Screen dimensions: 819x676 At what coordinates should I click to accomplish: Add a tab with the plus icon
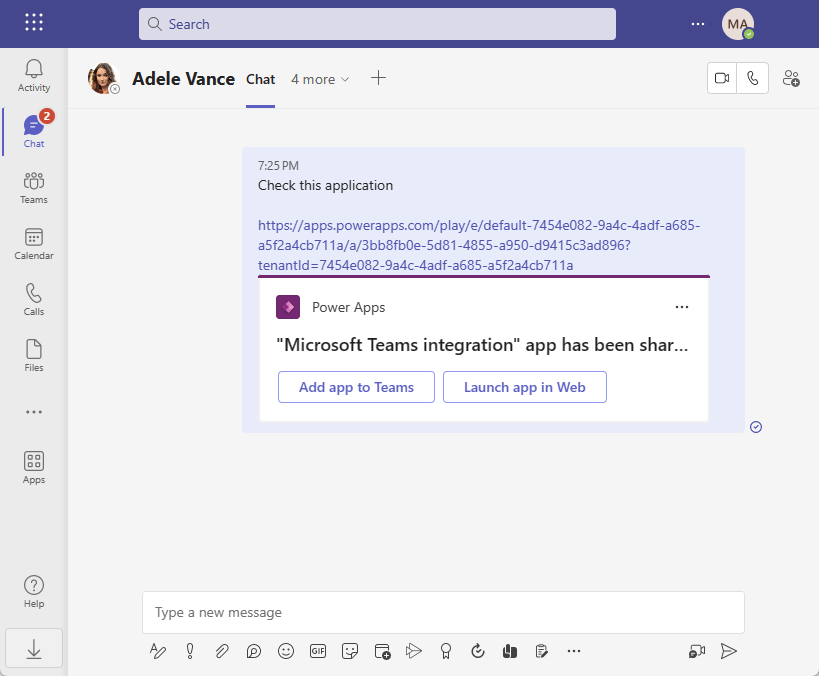point(378,78)
